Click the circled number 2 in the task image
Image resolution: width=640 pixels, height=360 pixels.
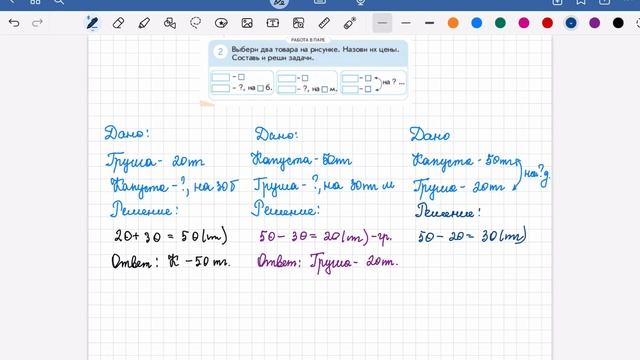(x=220, y=52)
